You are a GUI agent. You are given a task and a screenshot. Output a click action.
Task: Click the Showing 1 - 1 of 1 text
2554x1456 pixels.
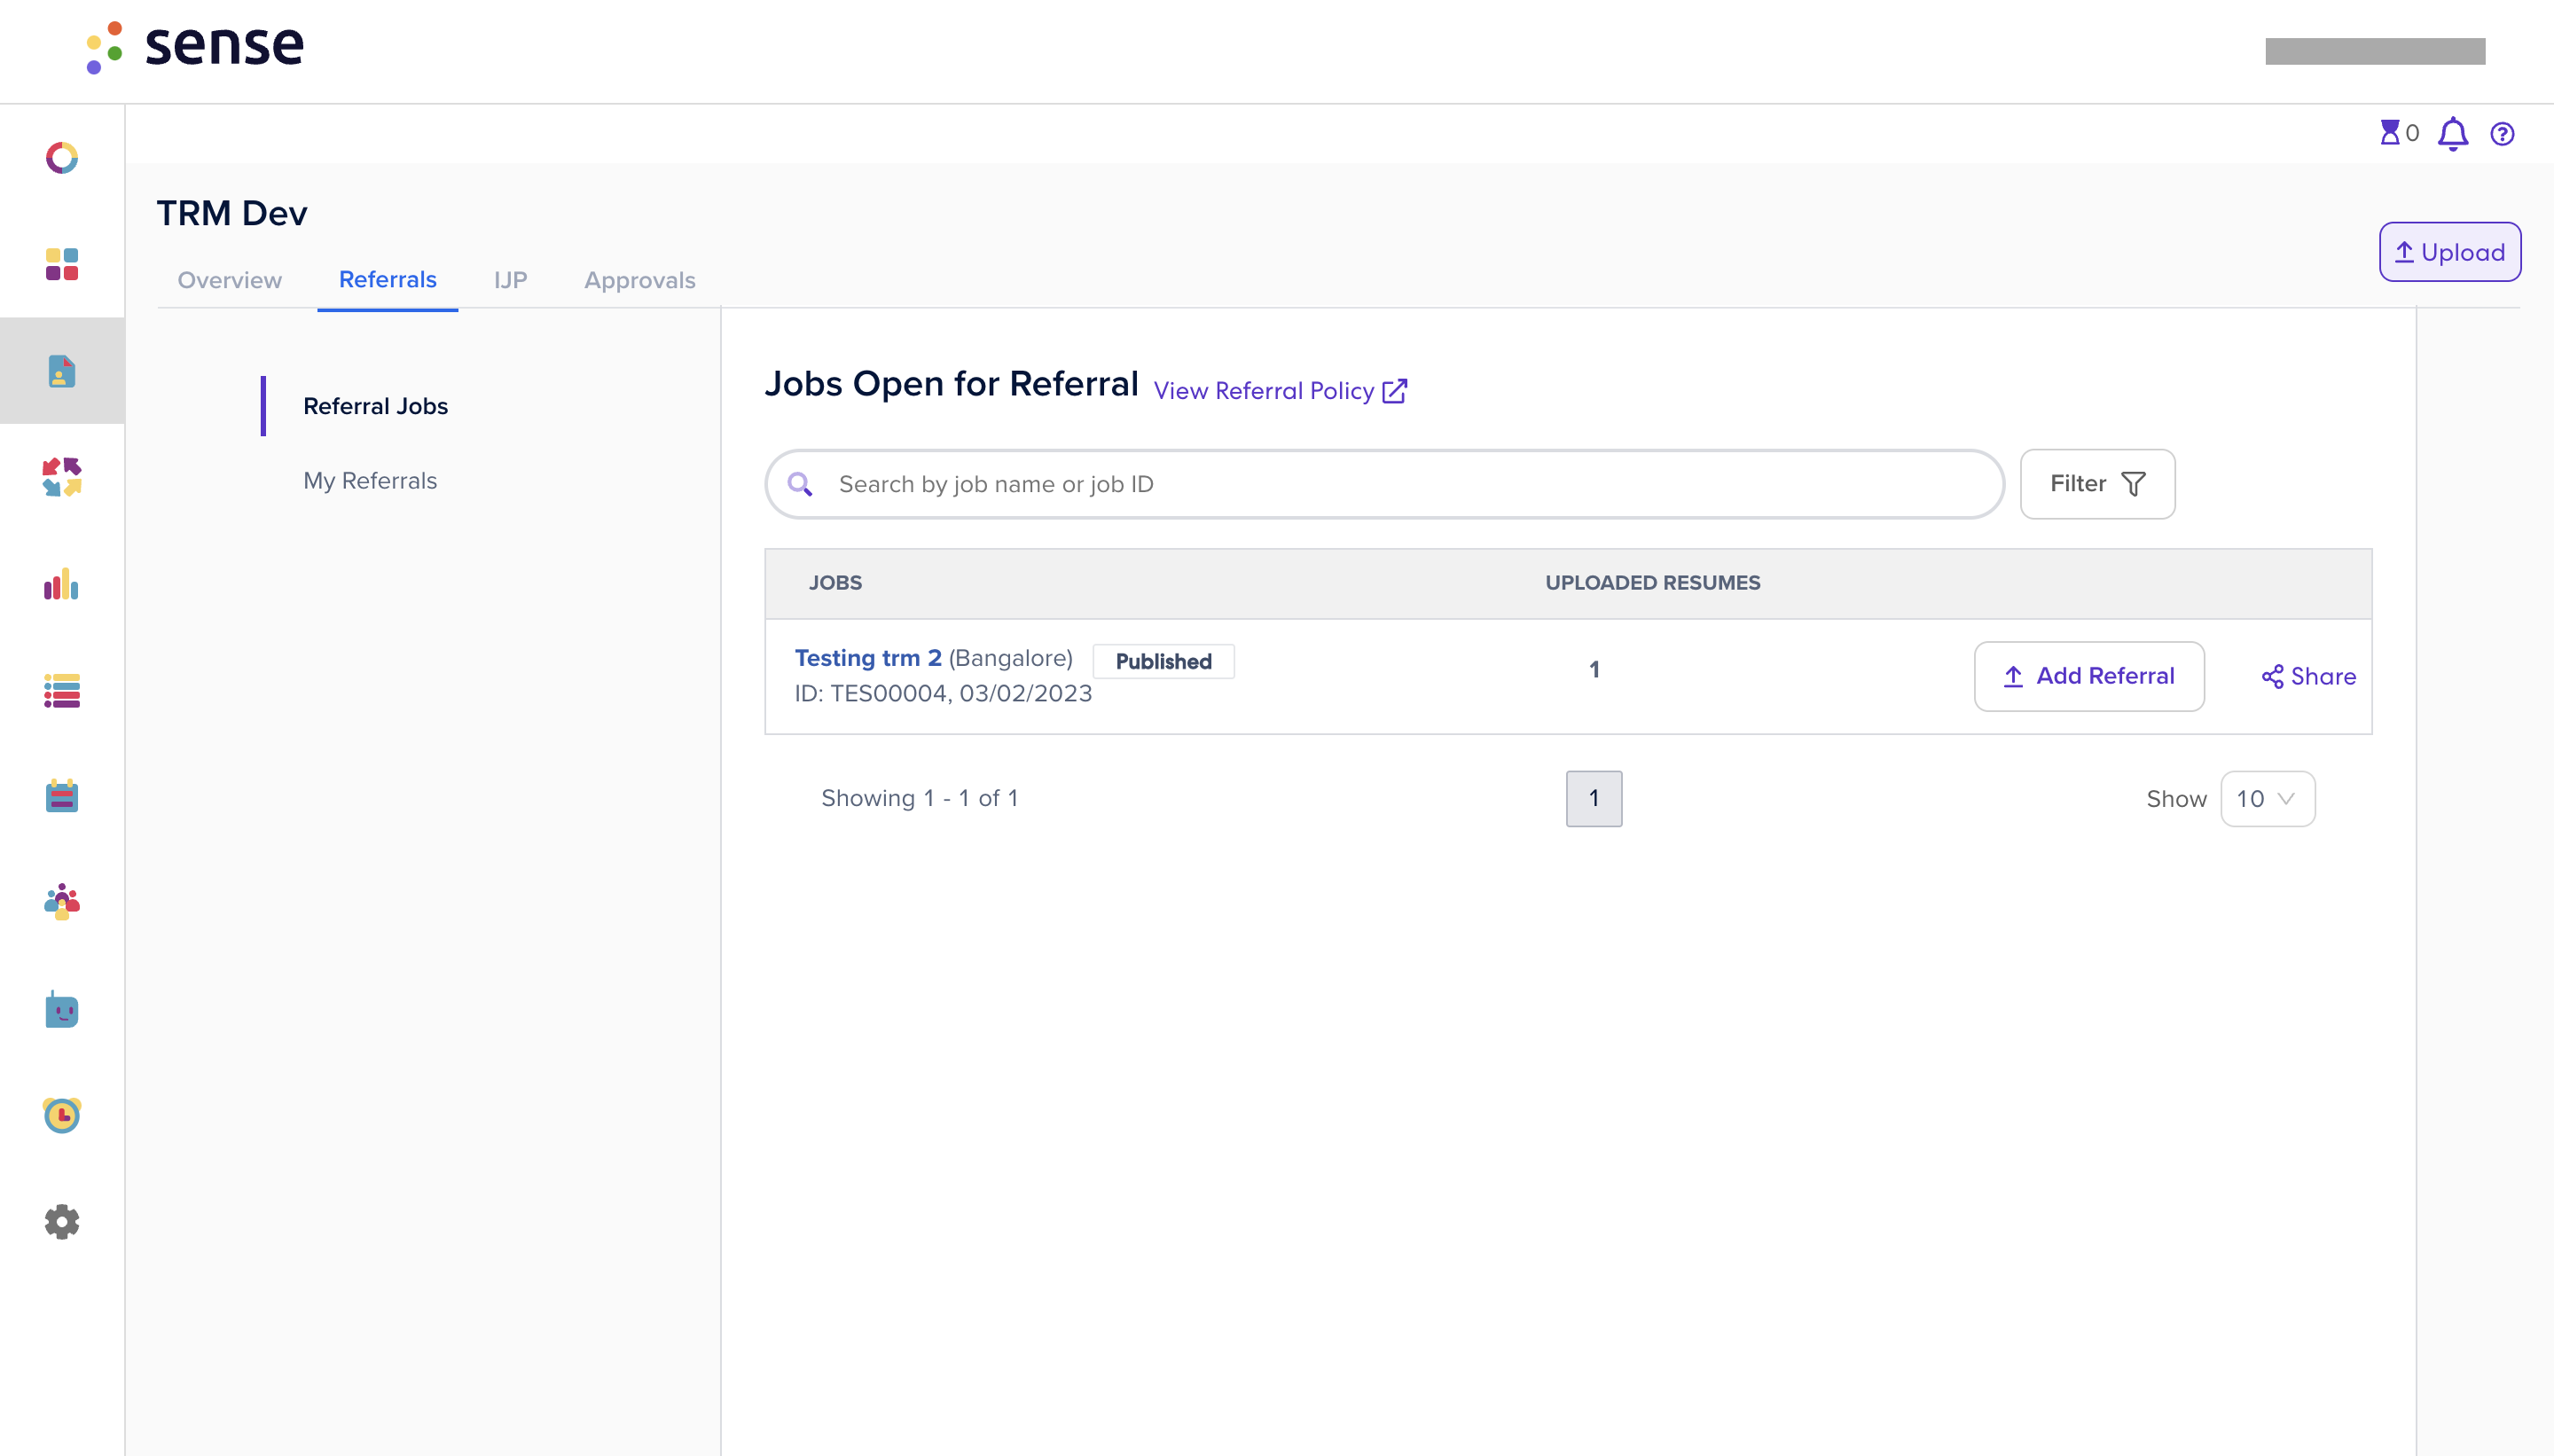(919, 799)
